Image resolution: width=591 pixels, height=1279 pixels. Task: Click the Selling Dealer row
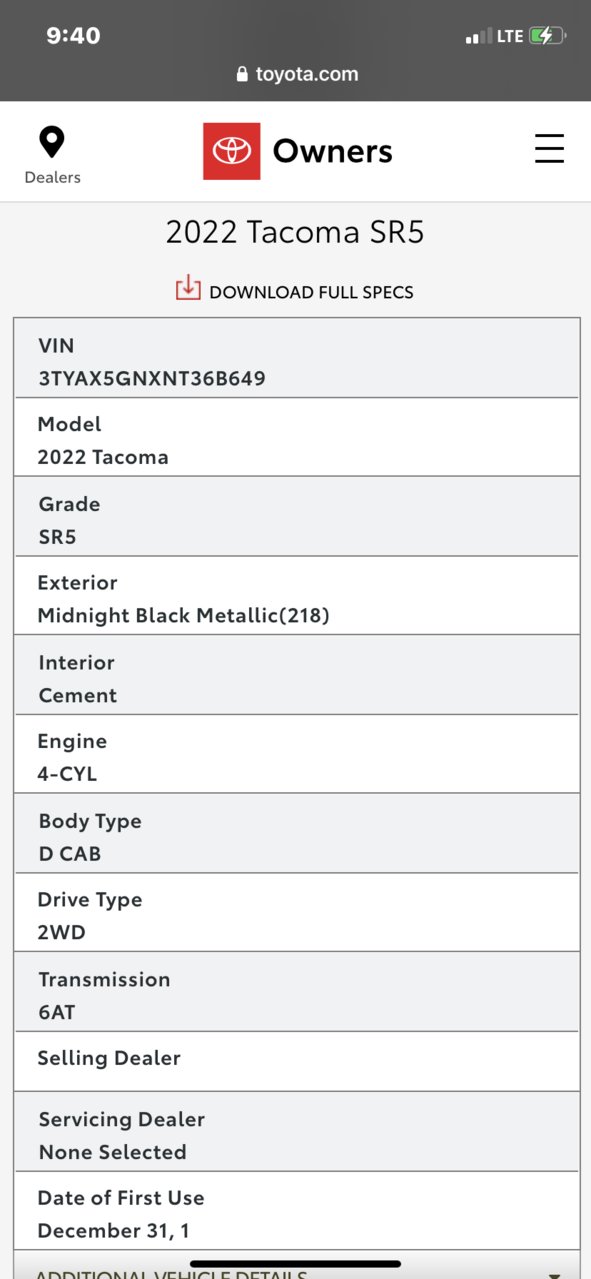pyautogui.click(x=296, y=1061)
